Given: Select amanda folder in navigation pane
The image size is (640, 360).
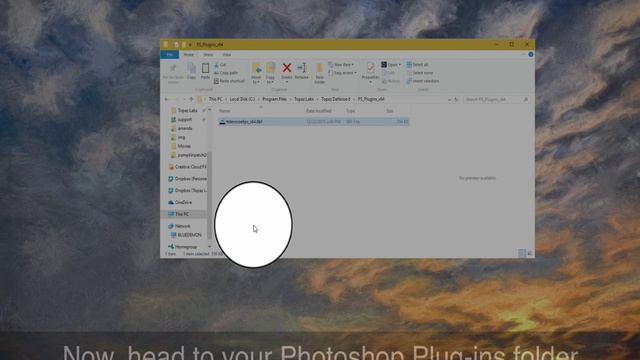Looking at the screenshot, I should (184, 128).
